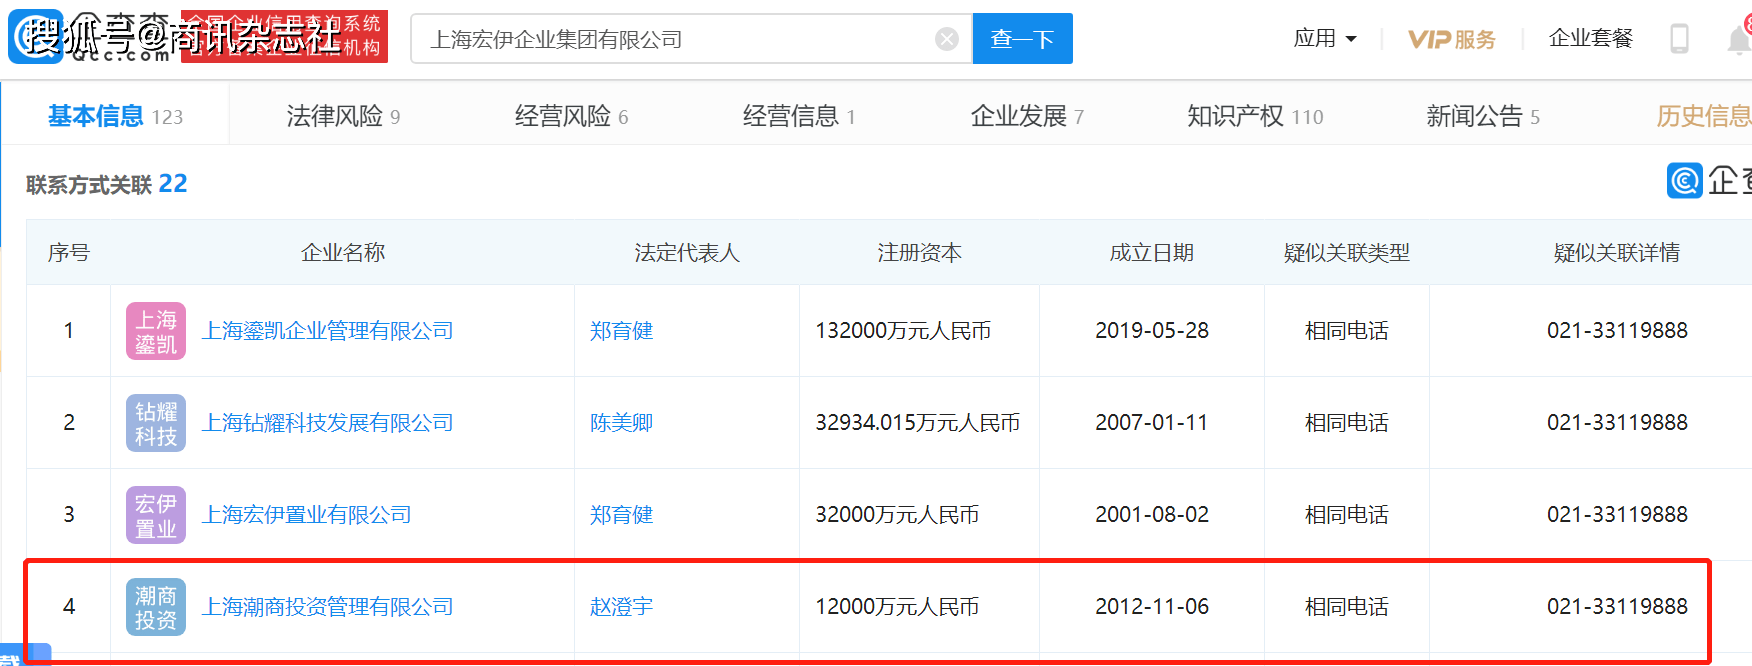Open 上海宏伊置业有限公司 company page
Viewport: 1752px width, 666px height.
point(307,515)
